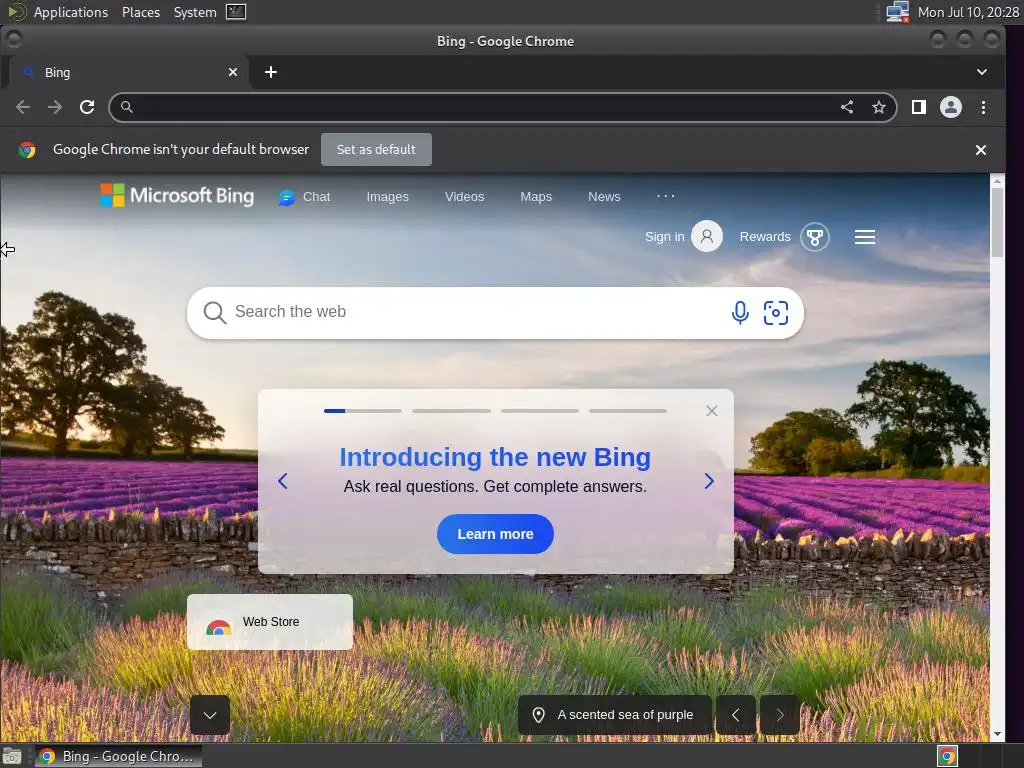Open Bing hamburger settings menu
Viewport: 1024px width, 768px height.
(x=865, y=237)
